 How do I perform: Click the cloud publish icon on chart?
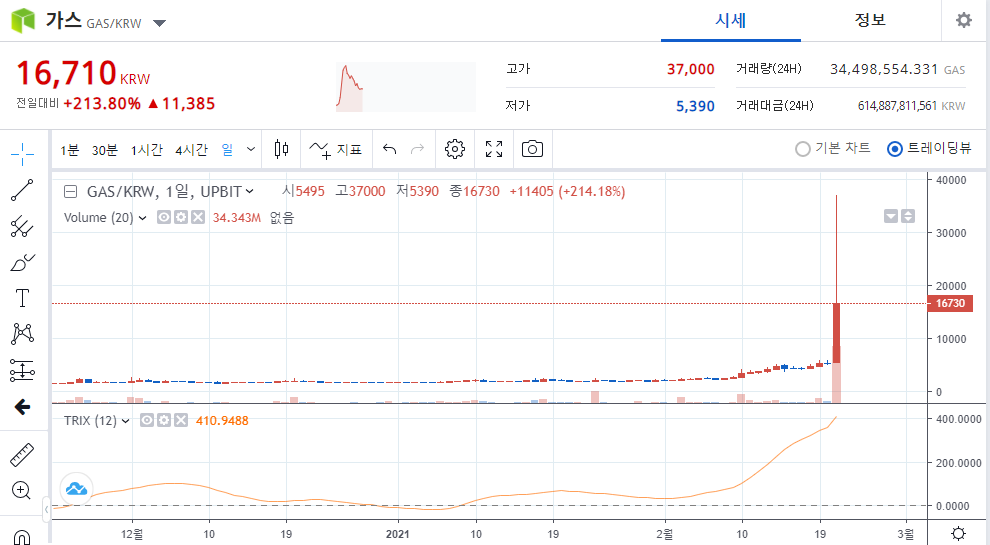76,489
